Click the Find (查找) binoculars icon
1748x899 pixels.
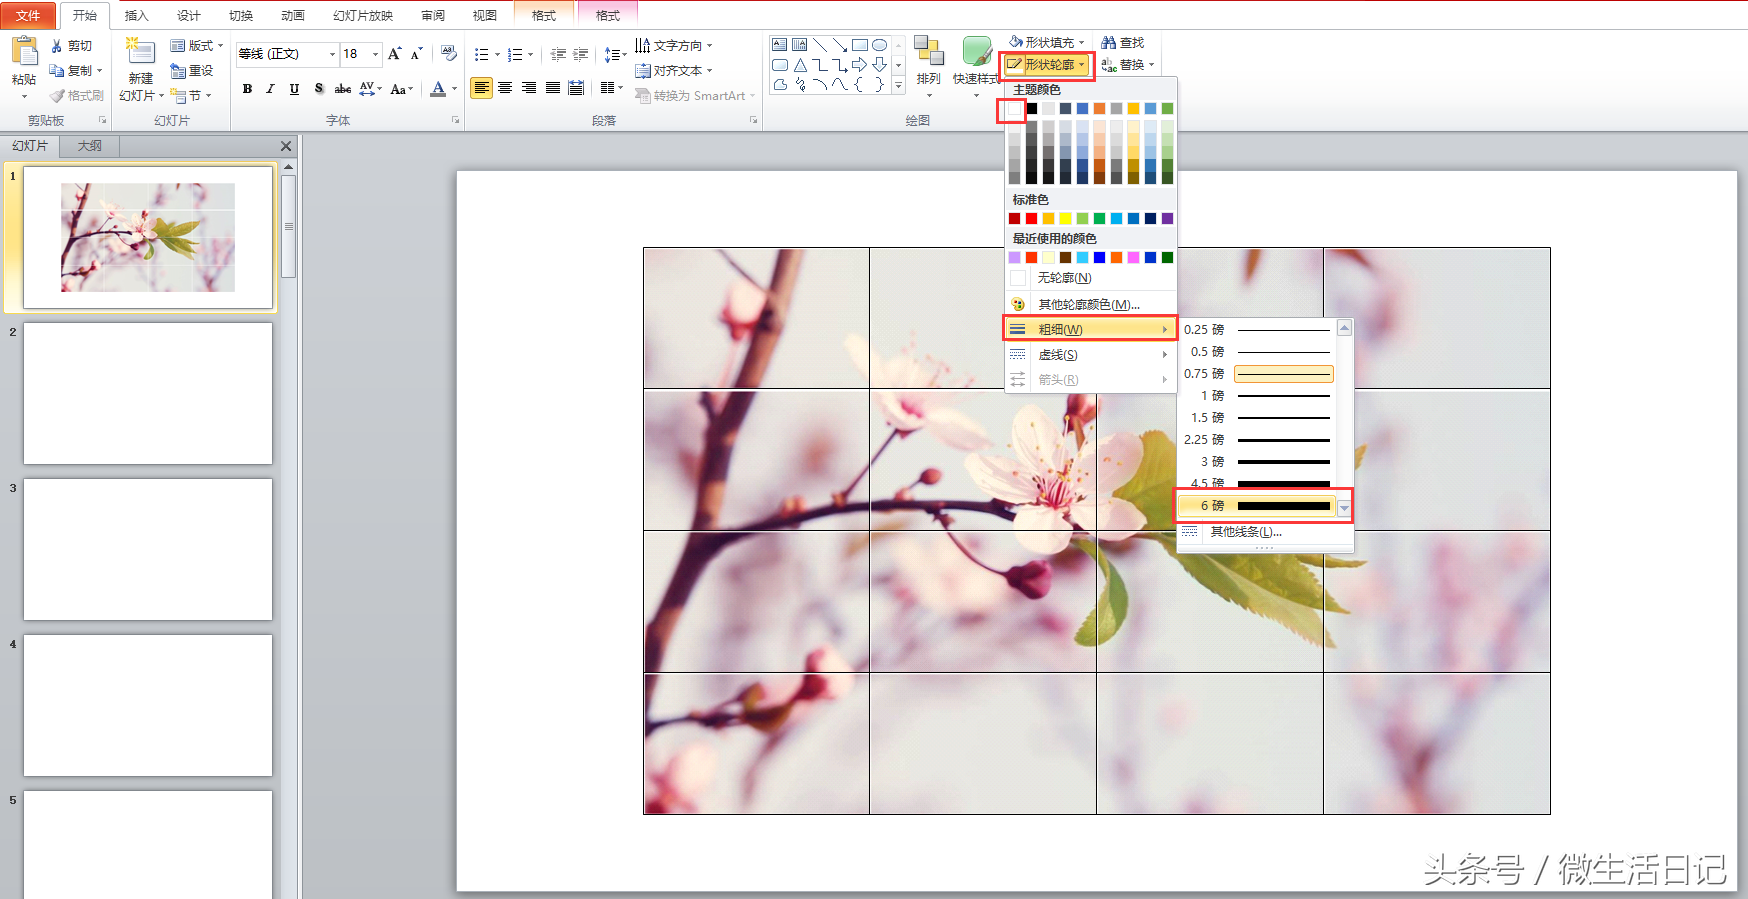[x=1109, y=43]
